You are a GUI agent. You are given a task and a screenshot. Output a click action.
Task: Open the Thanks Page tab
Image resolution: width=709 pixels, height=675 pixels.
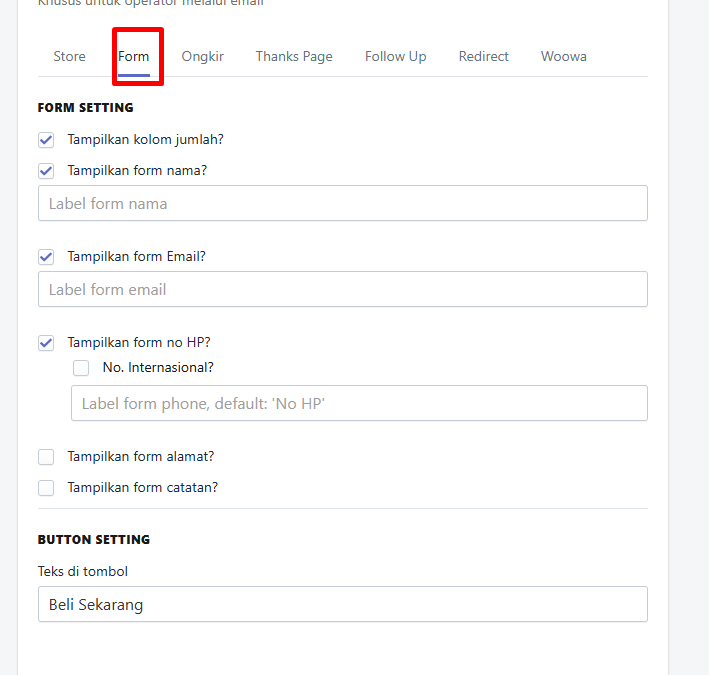[294, 57]
